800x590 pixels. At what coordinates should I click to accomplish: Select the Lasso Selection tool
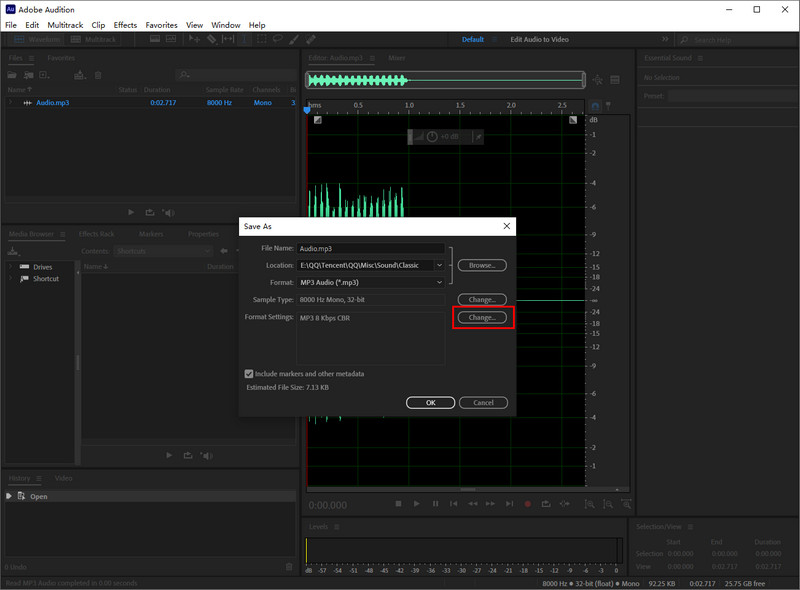pos(277,39)
